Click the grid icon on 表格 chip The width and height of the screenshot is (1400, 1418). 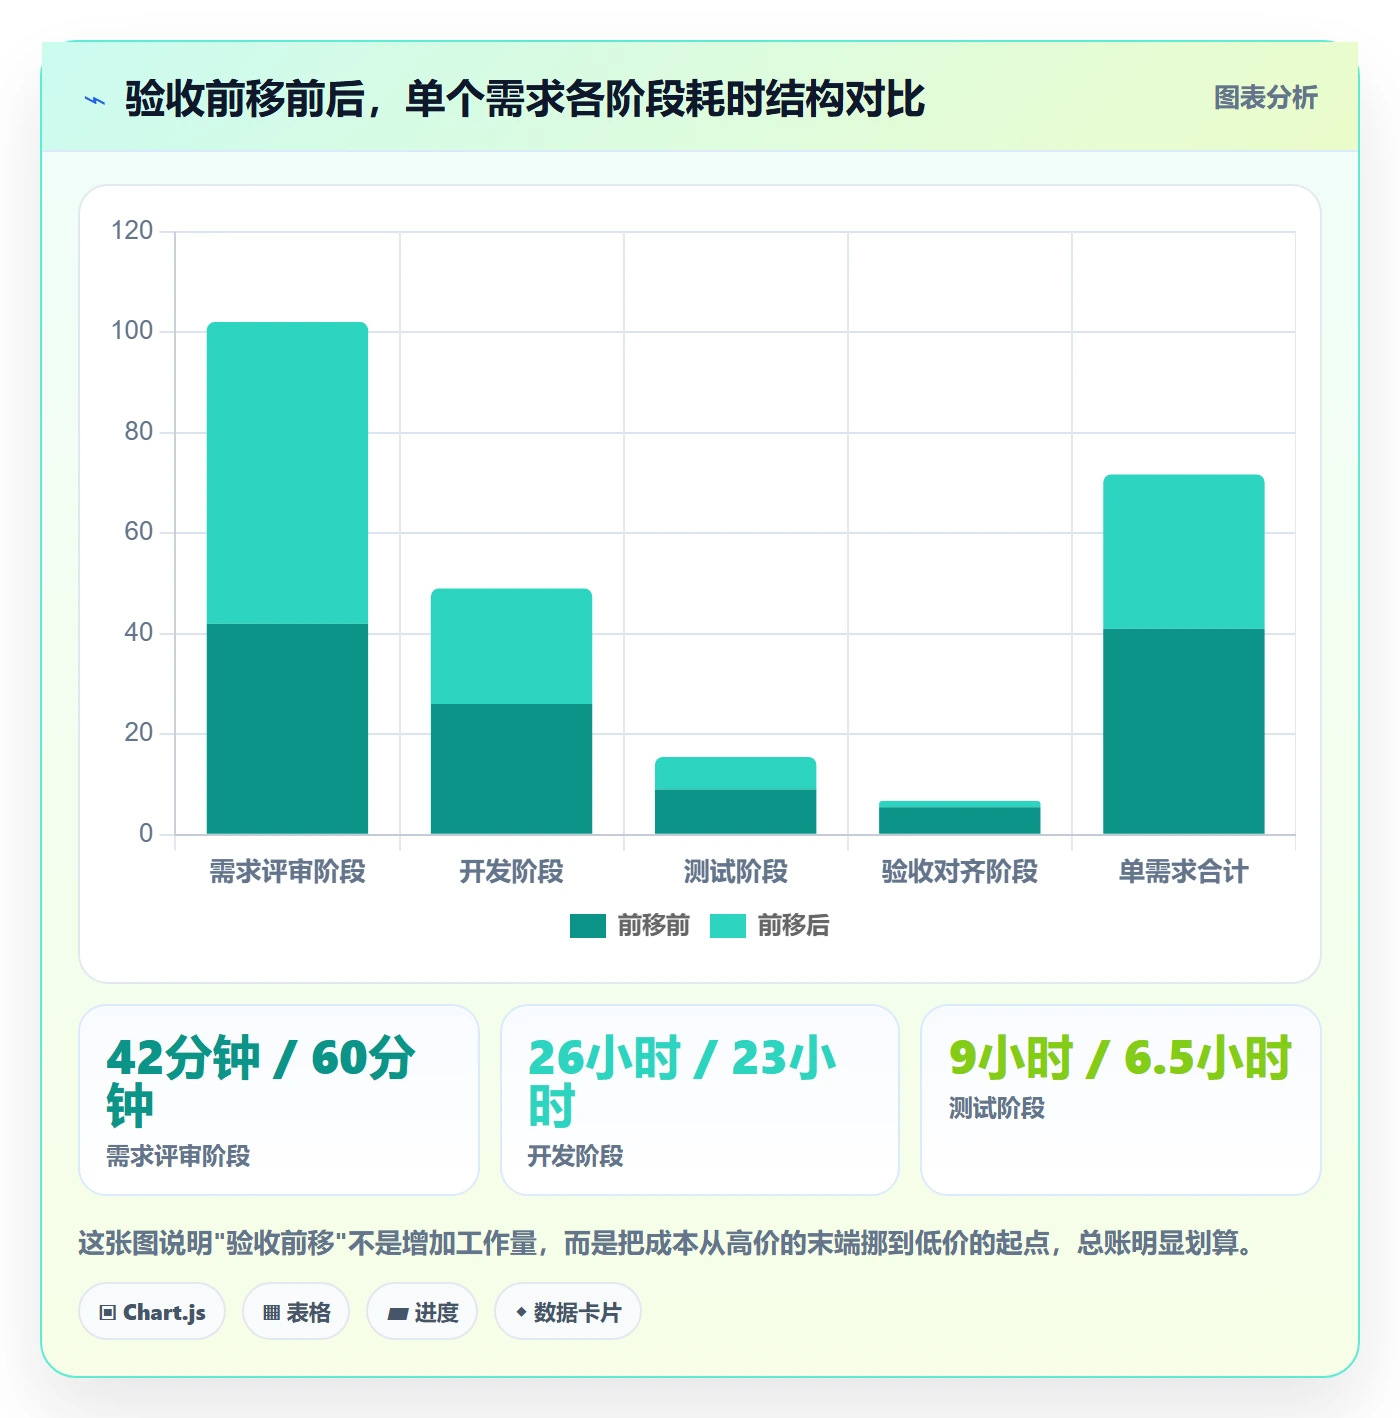[271, 1313]
